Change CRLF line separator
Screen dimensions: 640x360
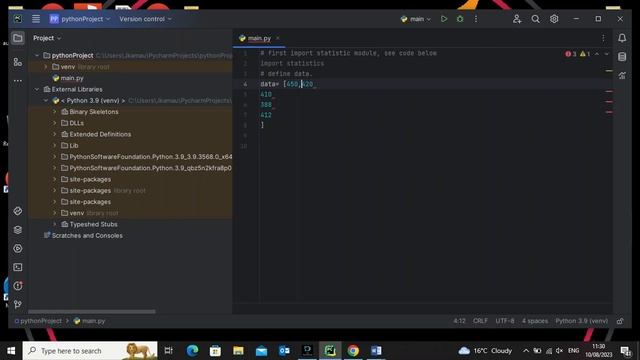pyautogui.click(x=480, y=321)
